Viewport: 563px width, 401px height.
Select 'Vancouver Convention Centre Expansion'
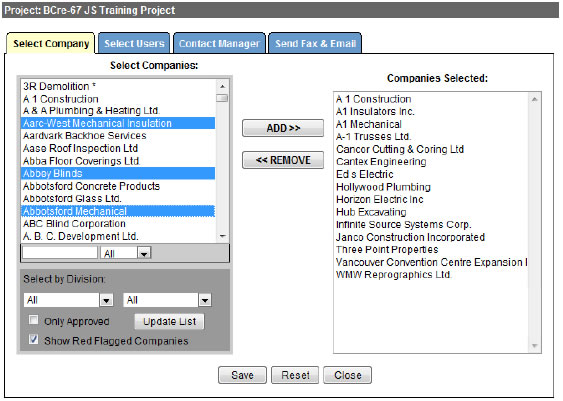pyautogui.click(x=431, y=262)
